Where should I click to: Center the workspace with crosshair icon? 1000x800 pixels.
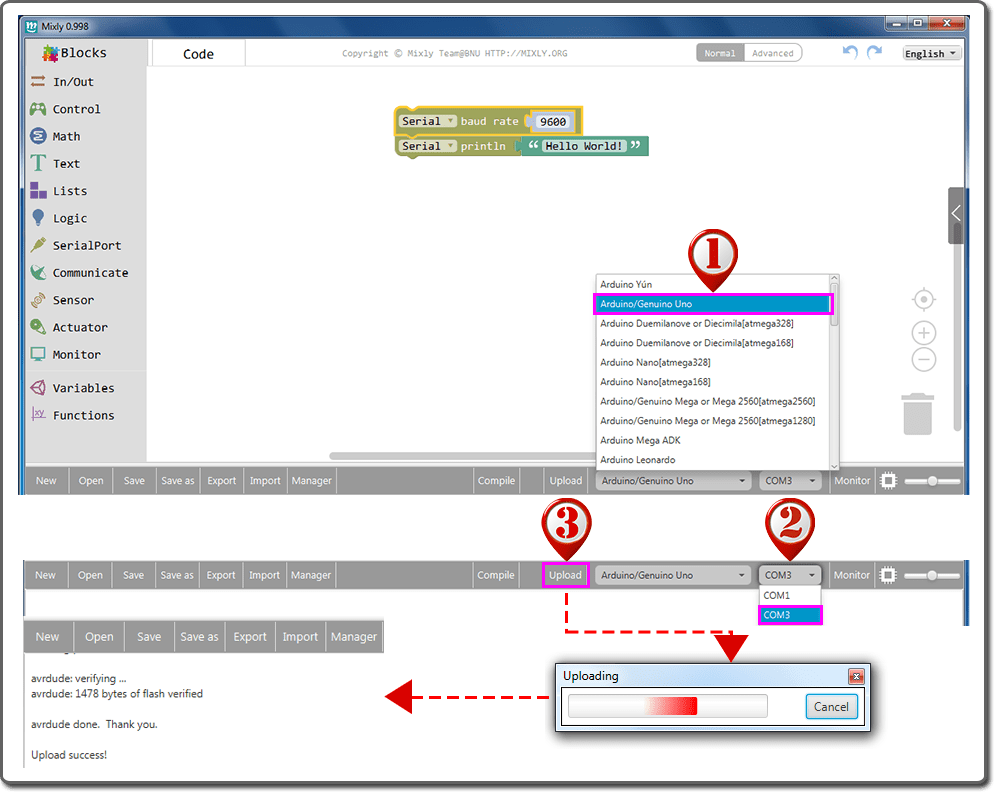923,299
